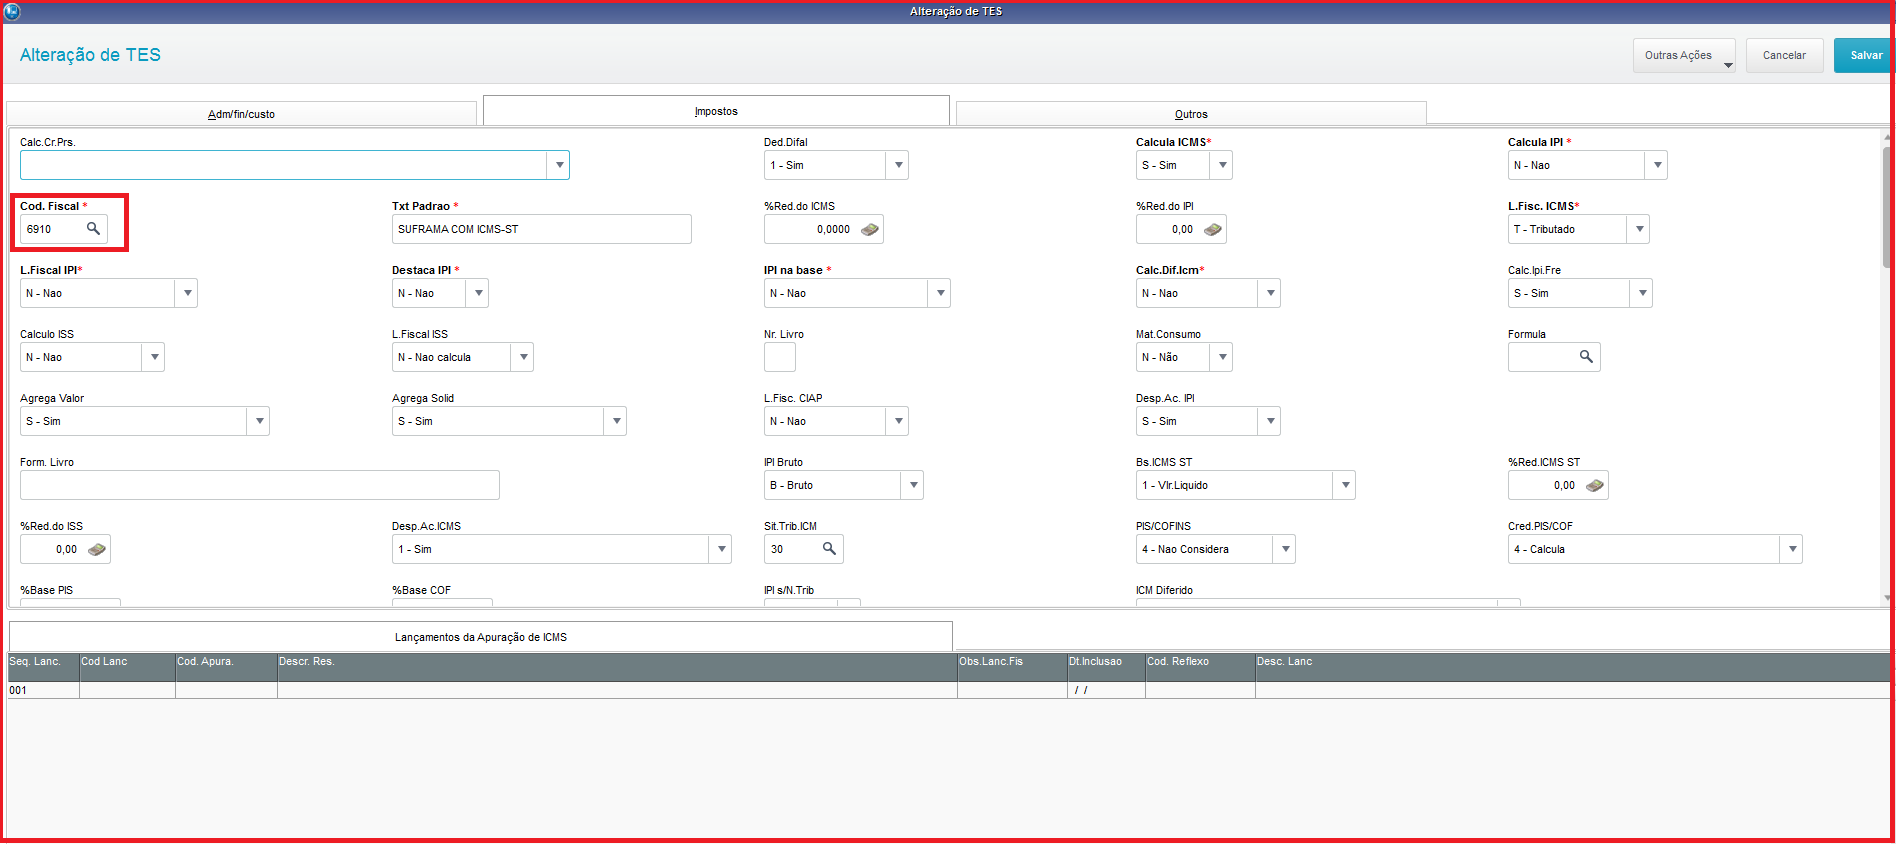Select the Impostos tab

[716, 111]
